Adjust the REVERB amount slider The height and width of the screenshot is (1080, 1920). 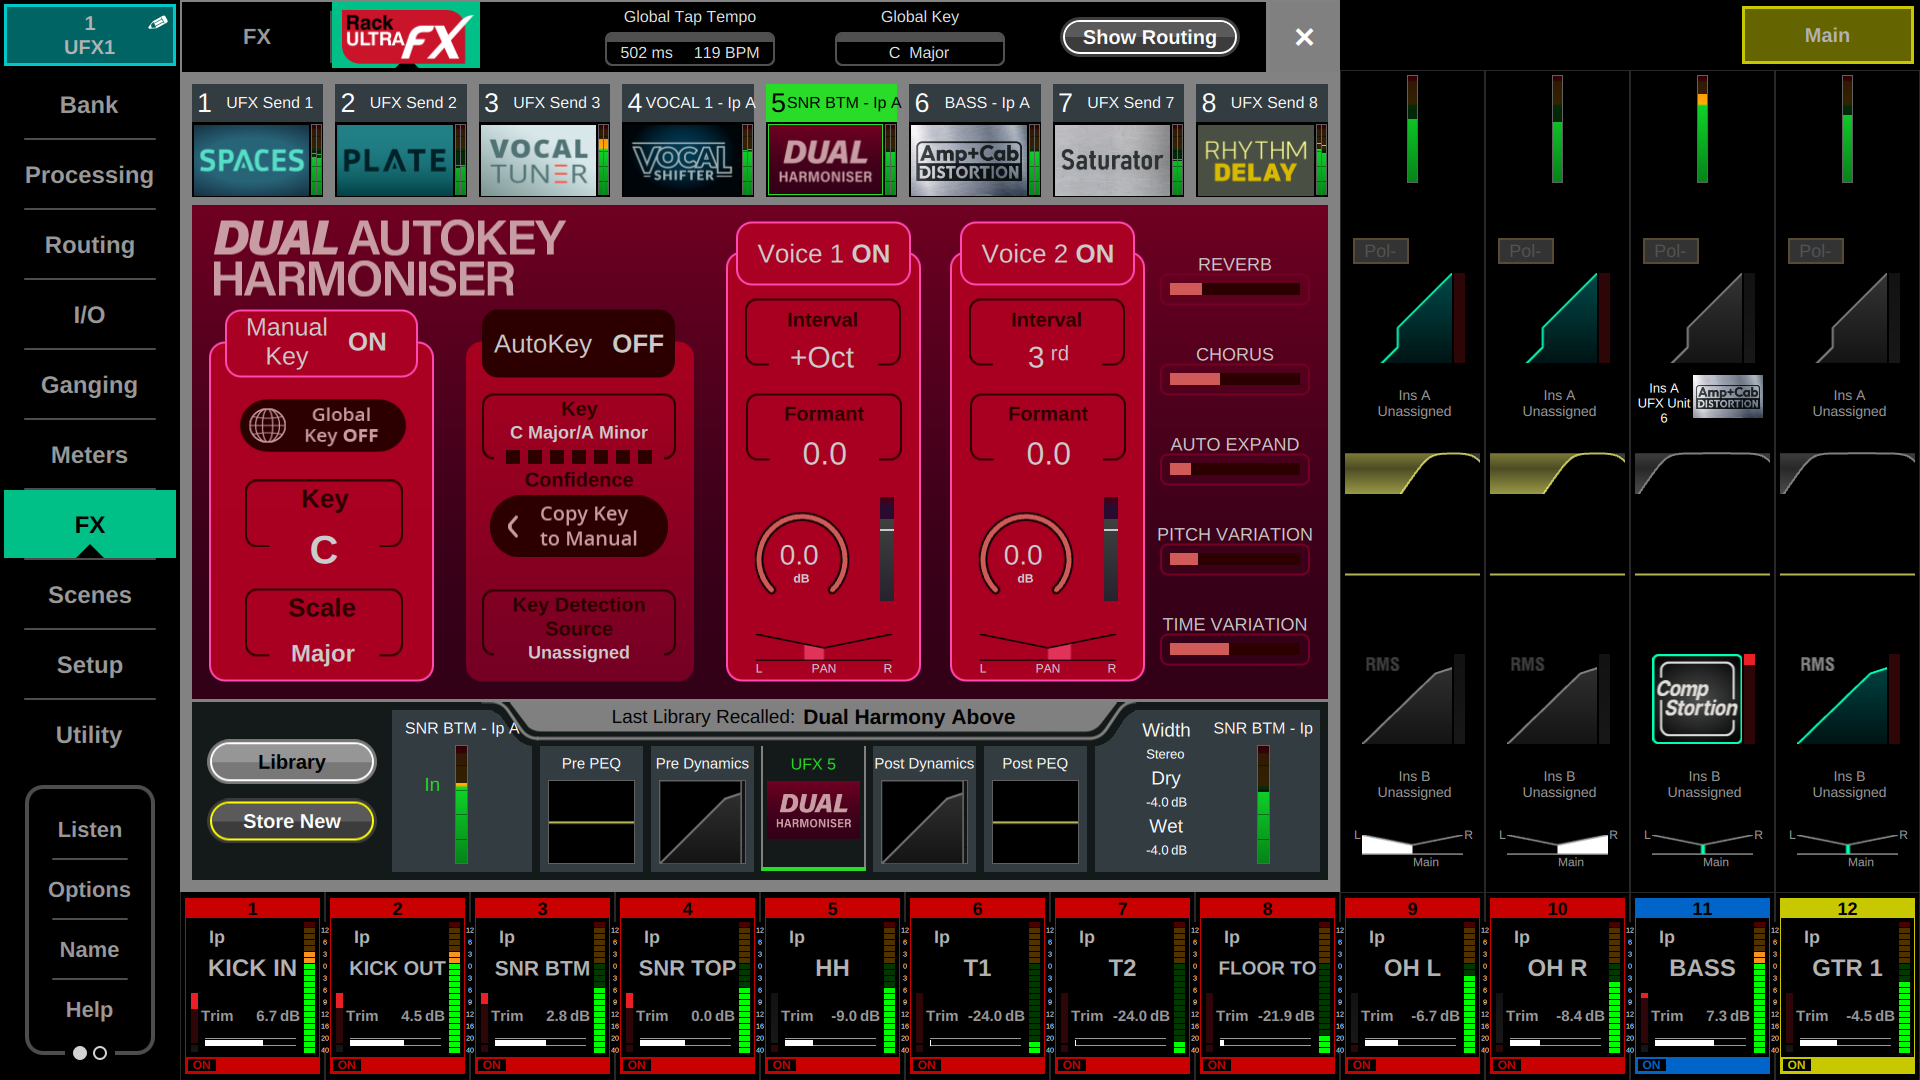pos(1234,289)
